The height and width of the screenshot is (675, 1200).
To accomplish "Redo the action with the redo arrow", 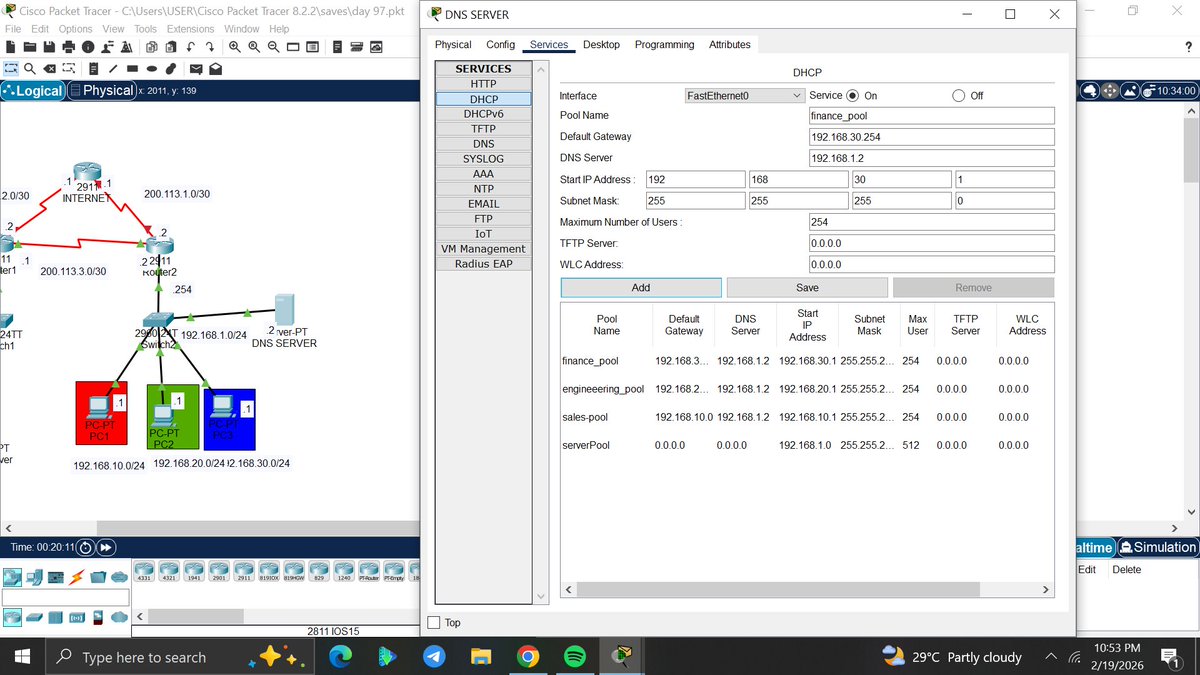I will coord(210,47).
